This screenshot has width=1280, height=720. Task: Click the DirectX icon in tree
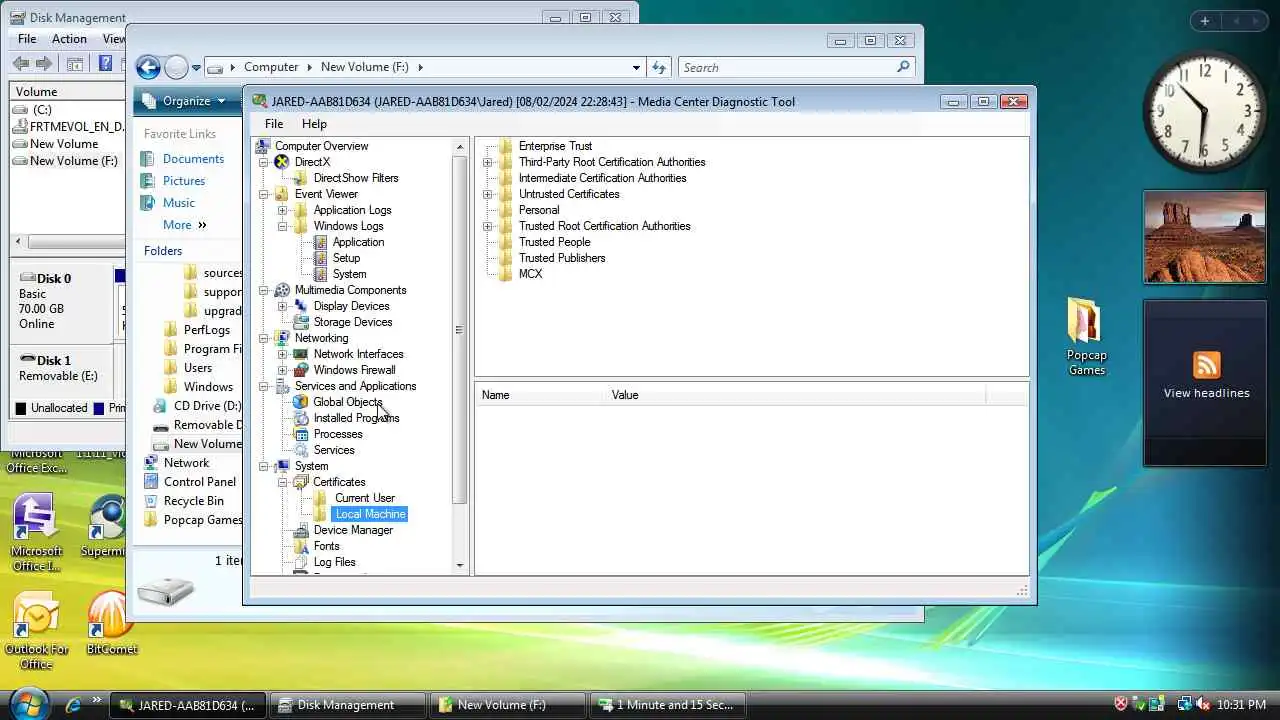click(x=282, y=162)
